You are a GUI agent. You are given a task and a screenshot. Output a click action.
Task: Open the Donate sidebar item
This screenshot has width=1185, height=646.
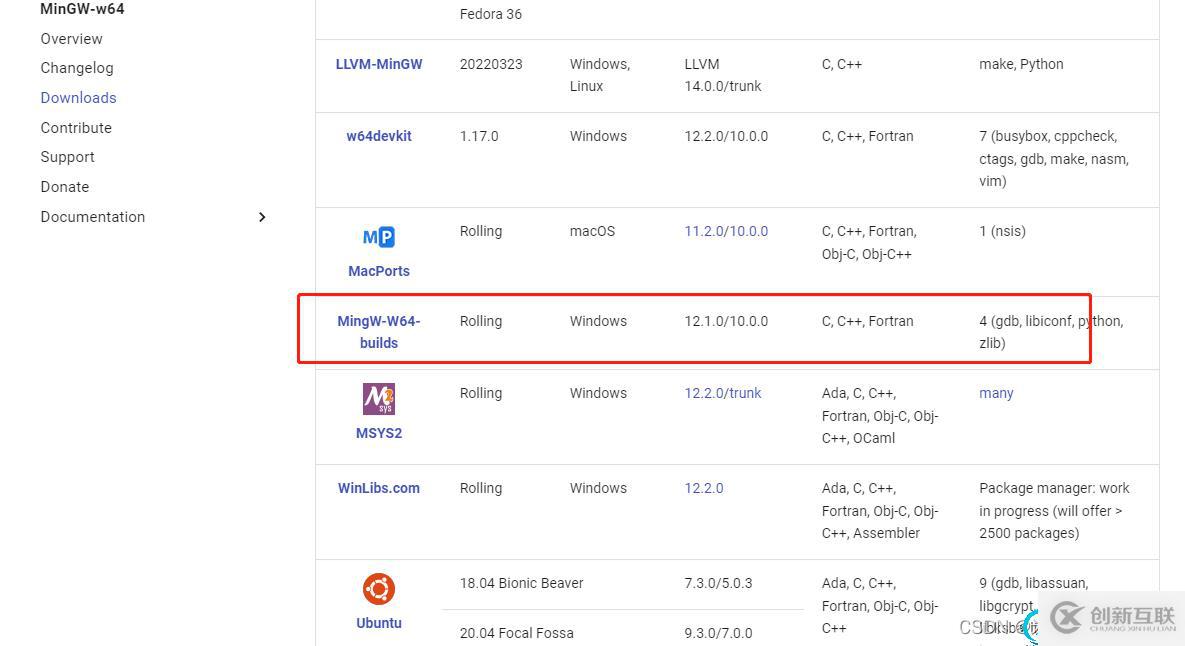tap(65, 187)
